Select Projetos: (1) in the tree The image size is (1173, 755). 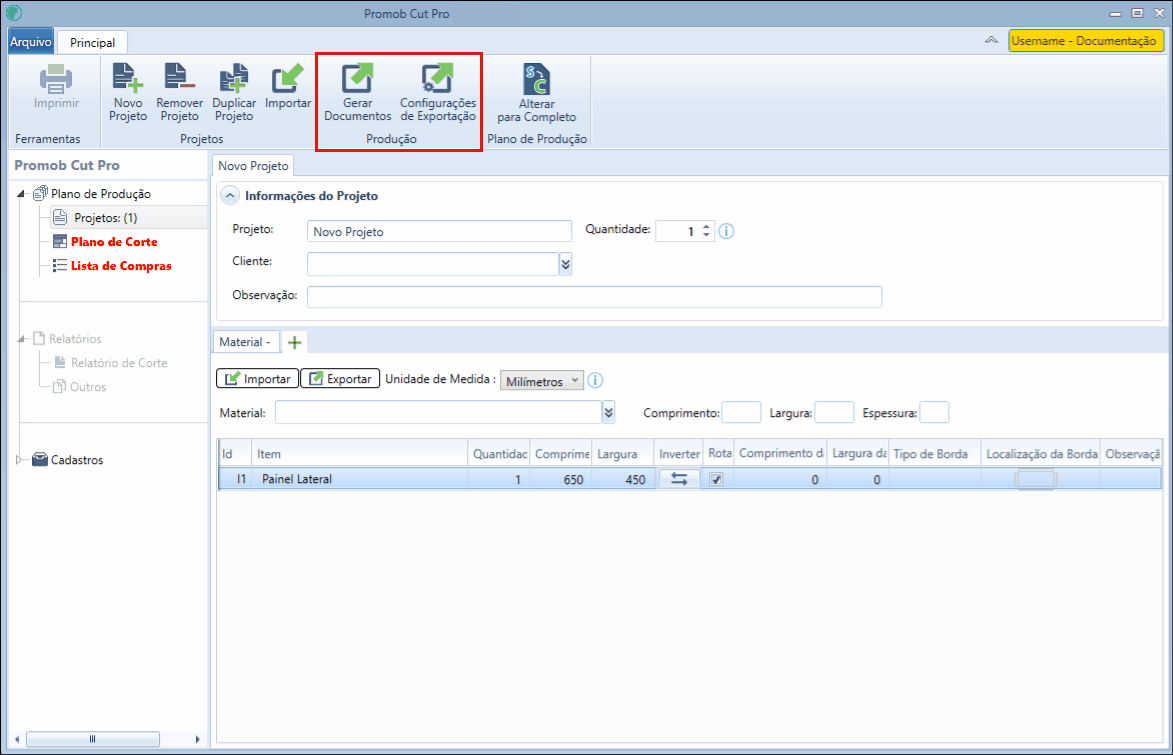105,218
